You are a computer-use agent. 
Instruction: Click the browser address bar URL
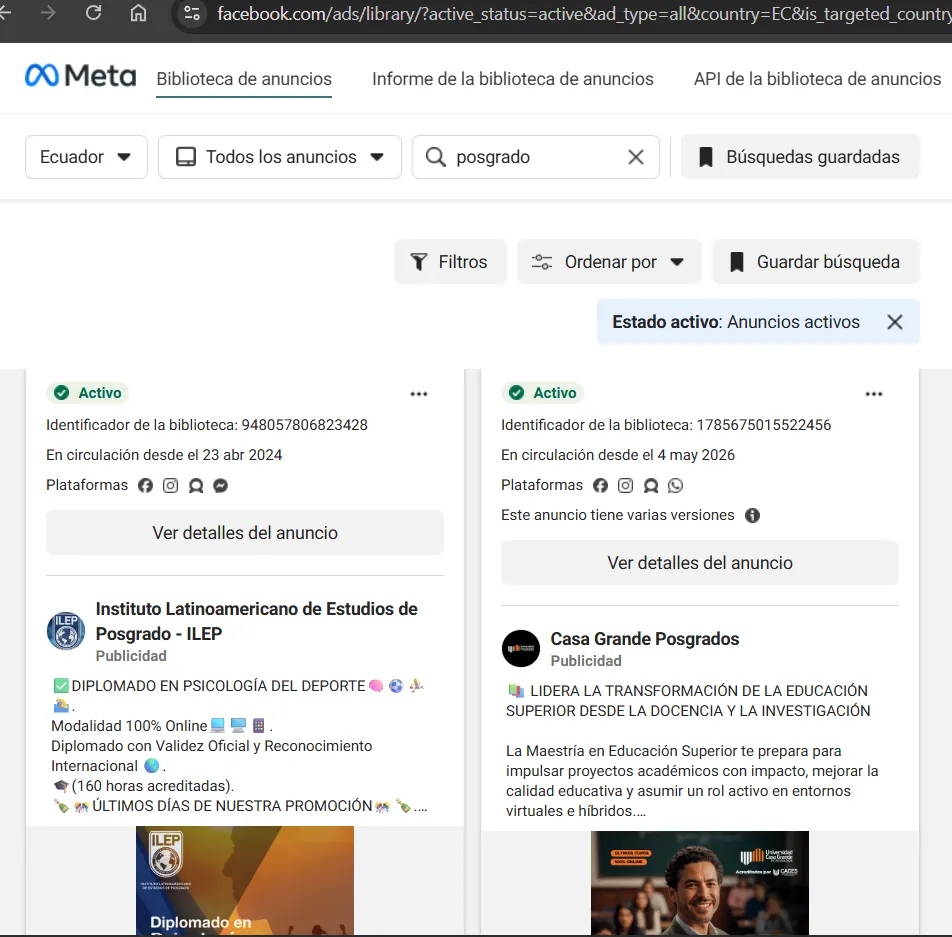[x=583, y=13]
